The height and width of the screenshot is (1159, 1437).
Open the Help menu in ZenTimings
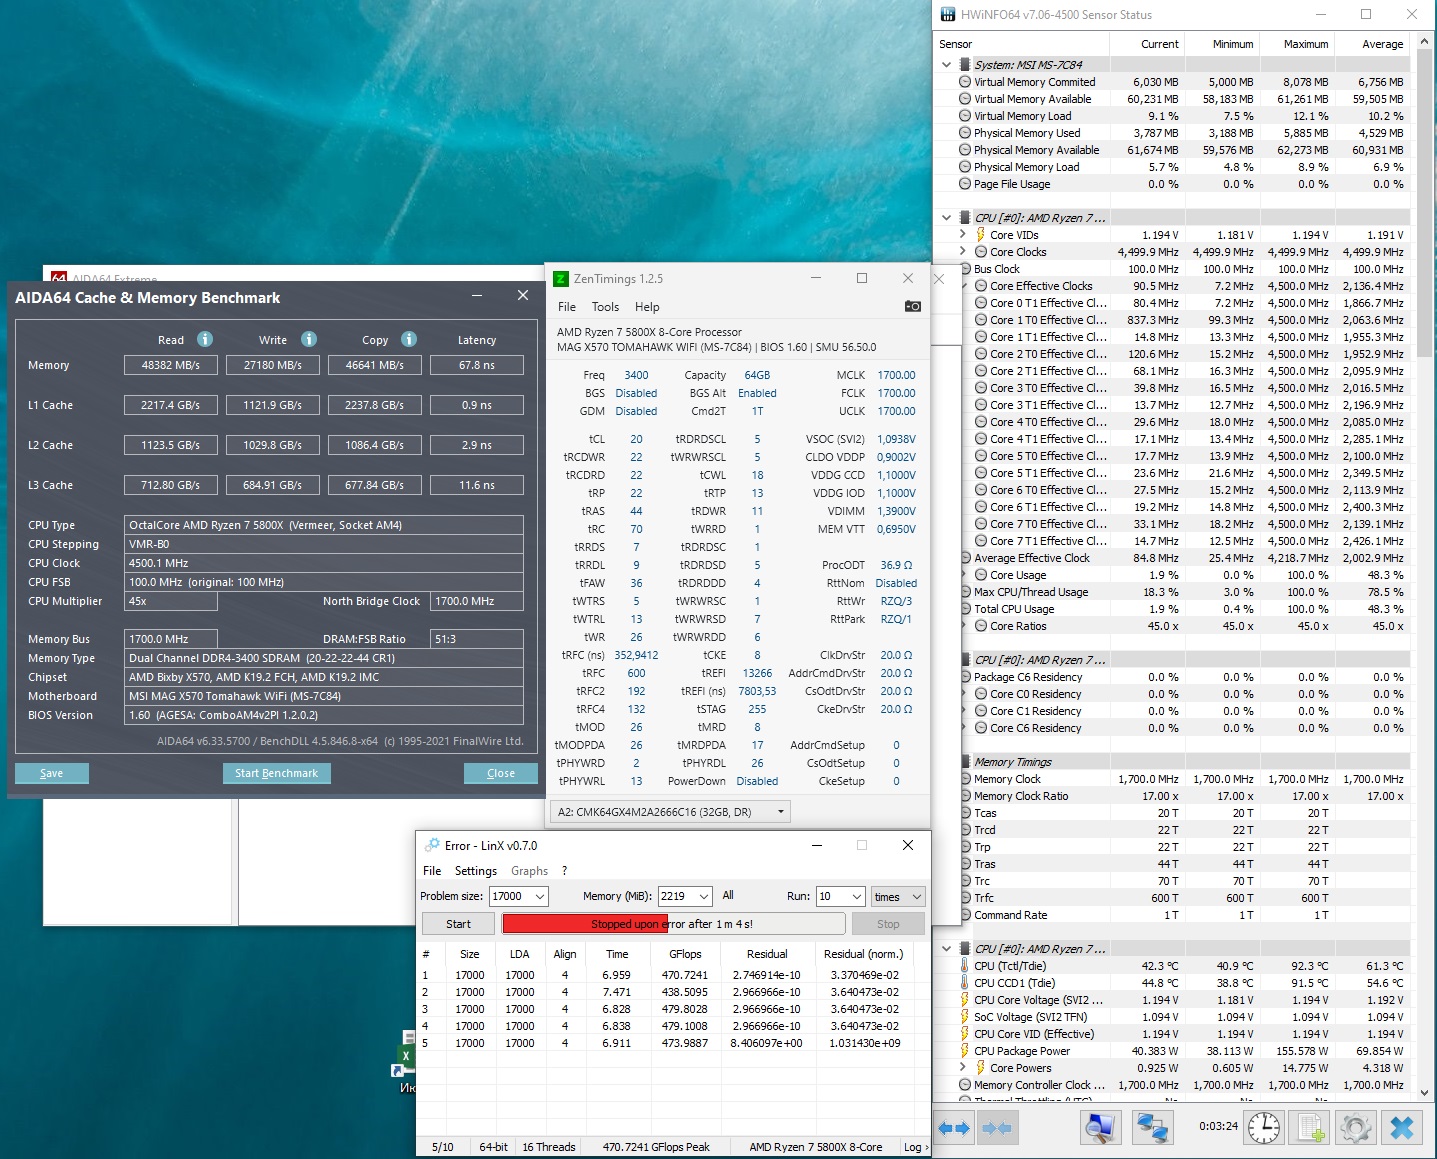[x=647, y=307]
